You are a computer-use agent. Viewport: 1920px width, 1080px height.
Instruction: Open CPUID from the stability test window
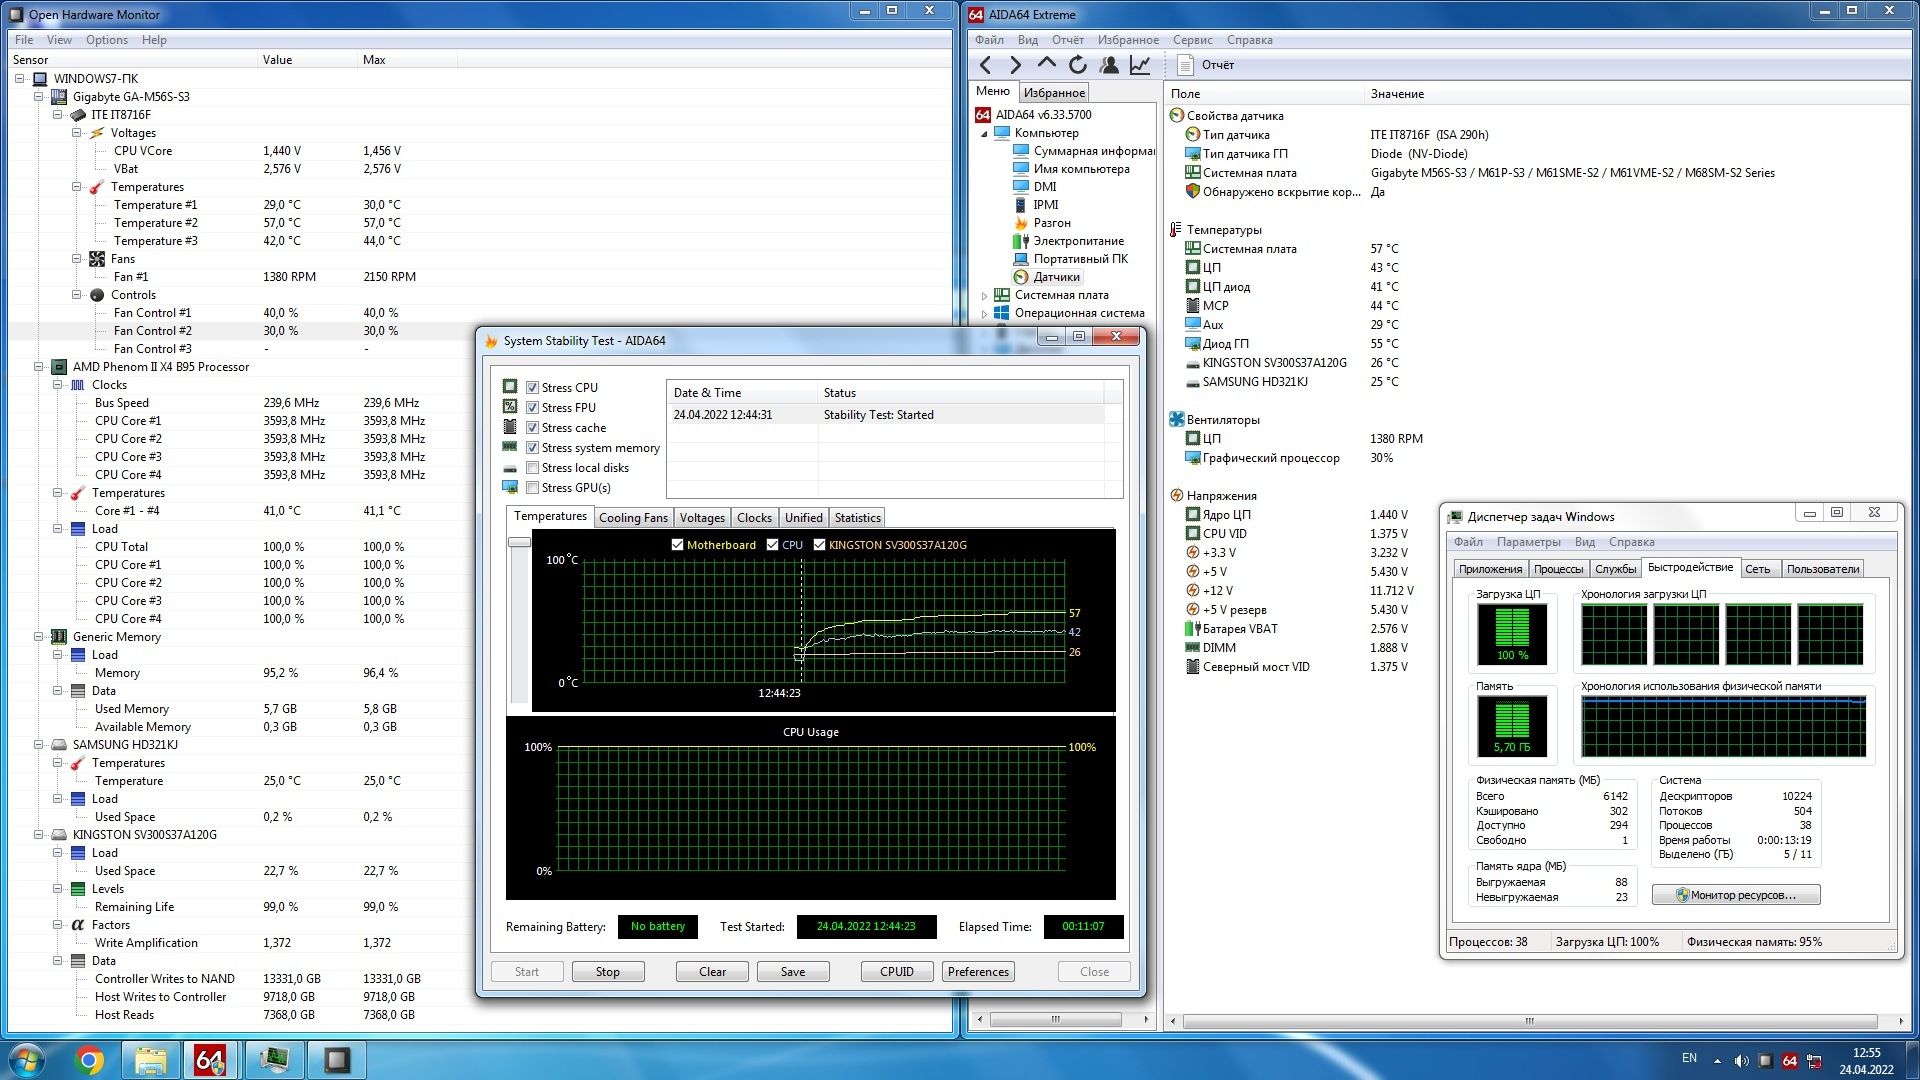(897, 972)
